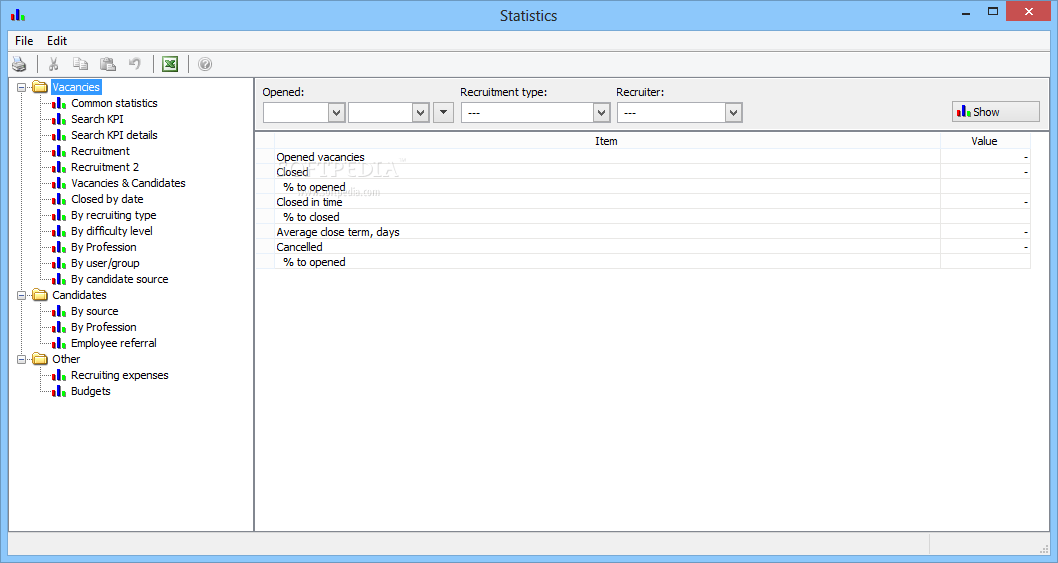Image resolution: width=1058 pixels, height=563 pixels.
Task: Click the Cut scissors icon
Action: [x=53, y=64]
